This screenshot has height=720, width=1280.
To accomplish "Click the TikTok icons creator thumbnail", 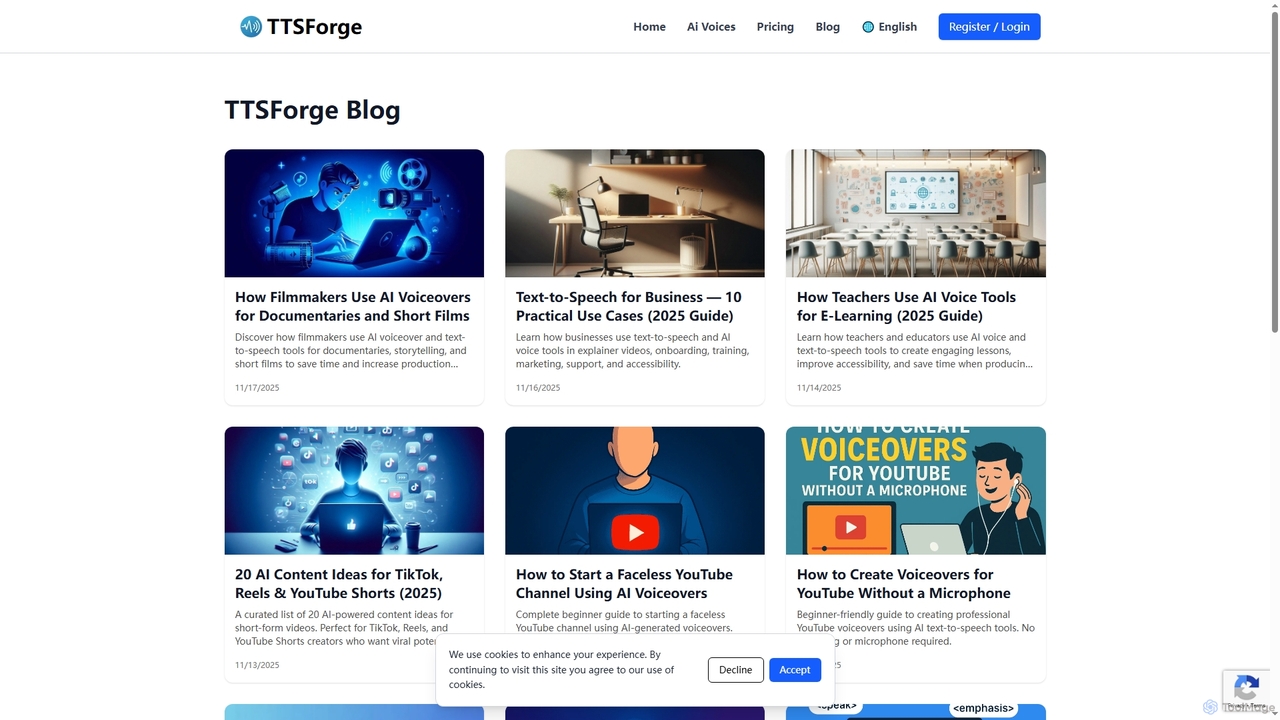I will pos(354,490).
